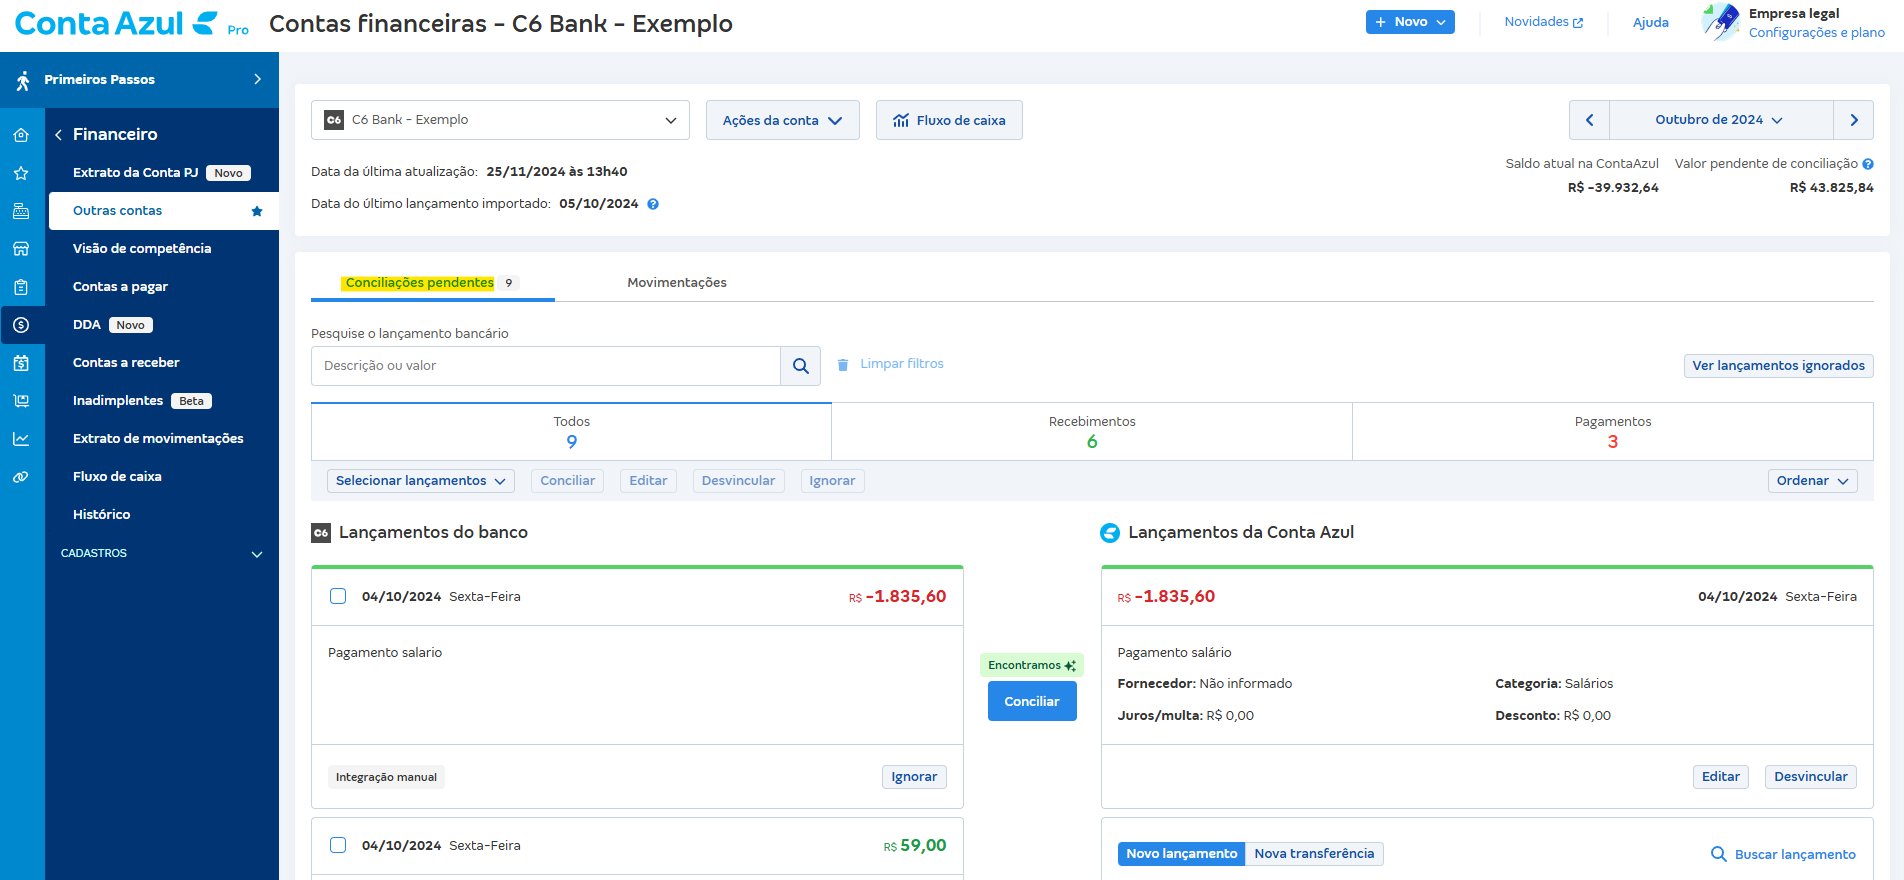Expand Primeiros Passos chevron
This screenshot has width=1904, height=880.
click(257, 79)
